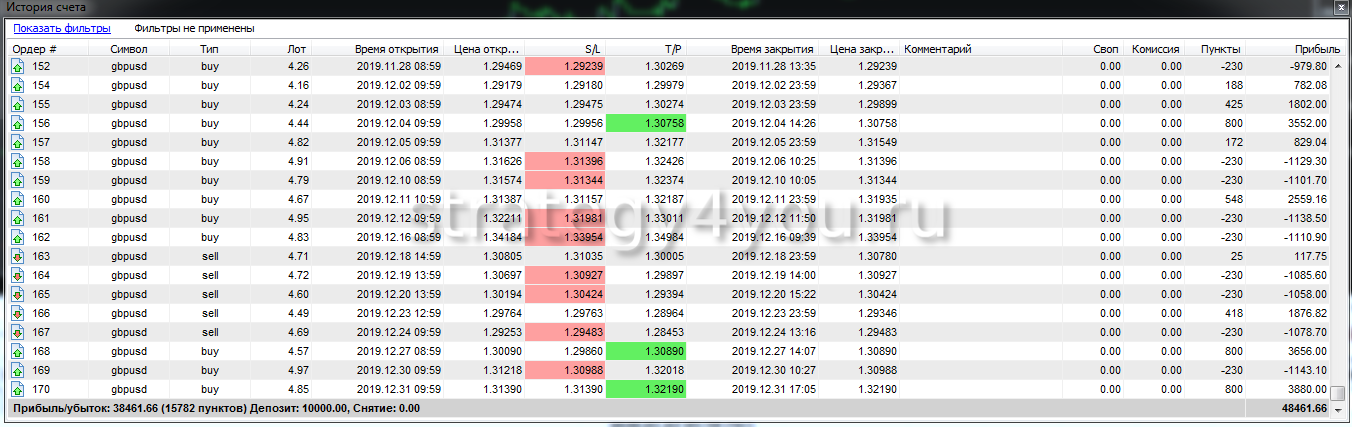
Task: Click the sell icon for order 163
Action: tap(17, 257)
